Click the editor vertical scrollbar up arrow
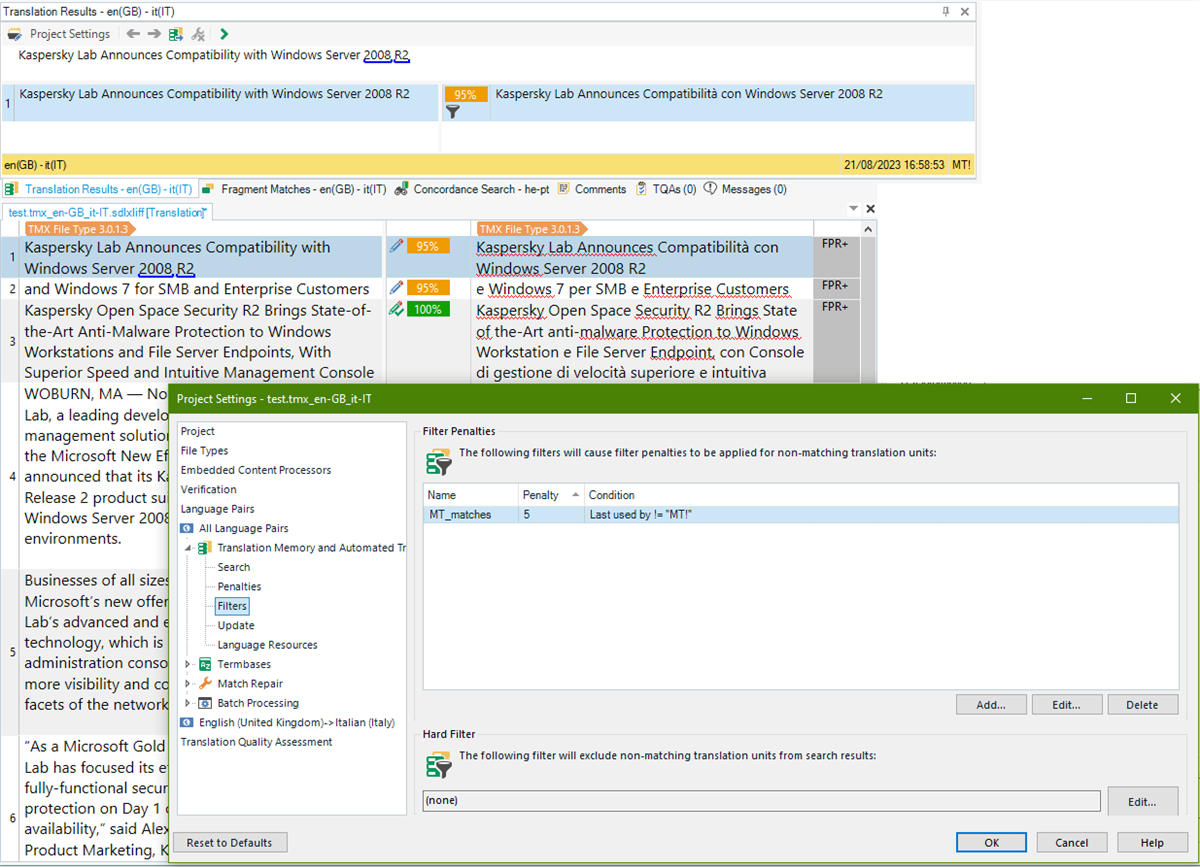This screenshot has height=867, width=1200. point(868,229)
